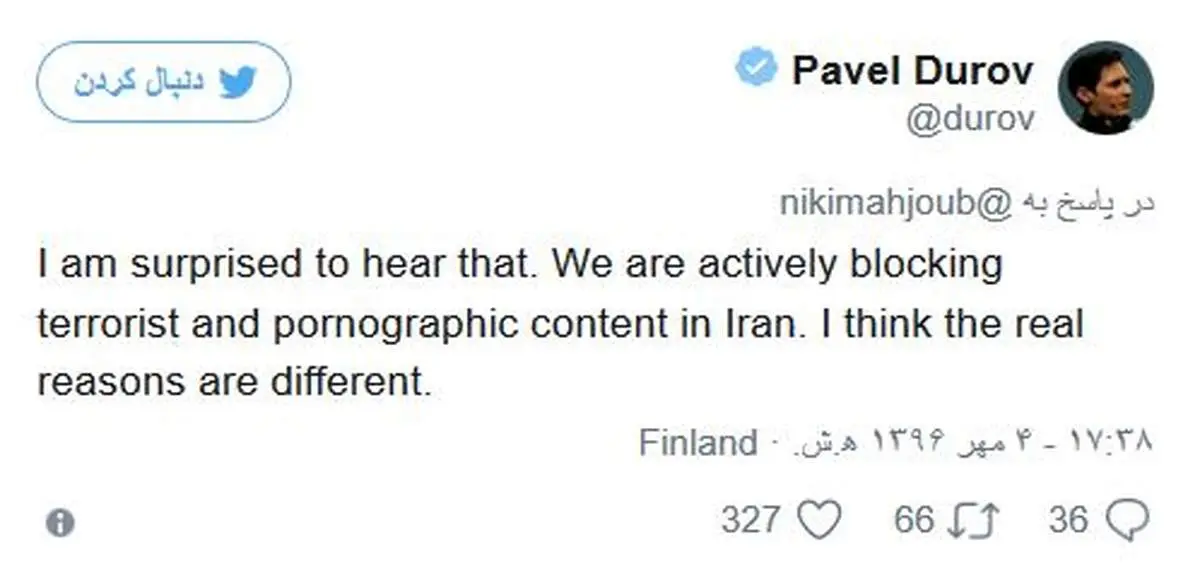The image size is (1200, 566).
Task: Click the blue verified badge
Action: (x=757, y=69)
